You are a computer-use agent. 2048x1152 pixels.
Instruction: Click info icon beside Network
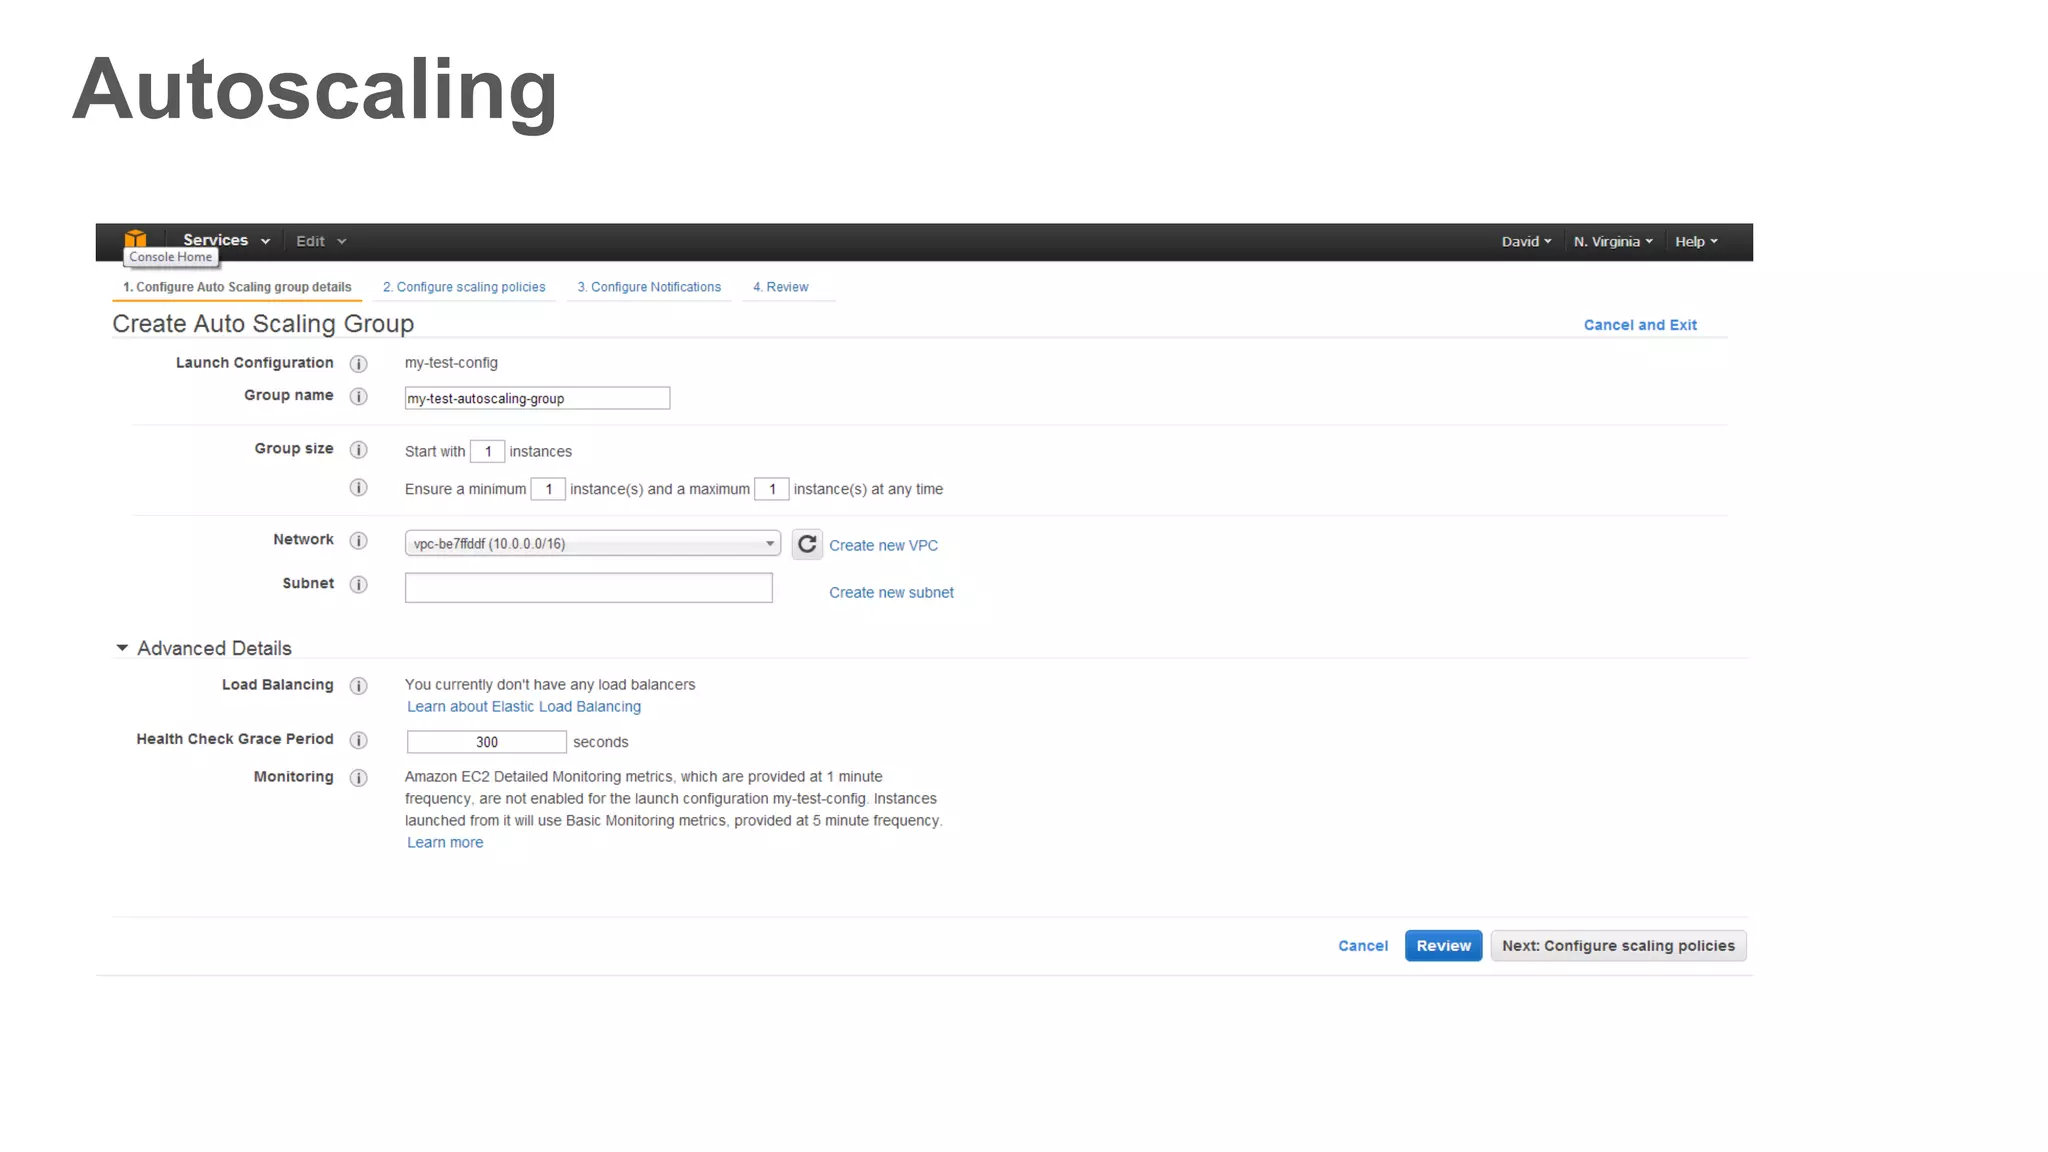[358, 541]
